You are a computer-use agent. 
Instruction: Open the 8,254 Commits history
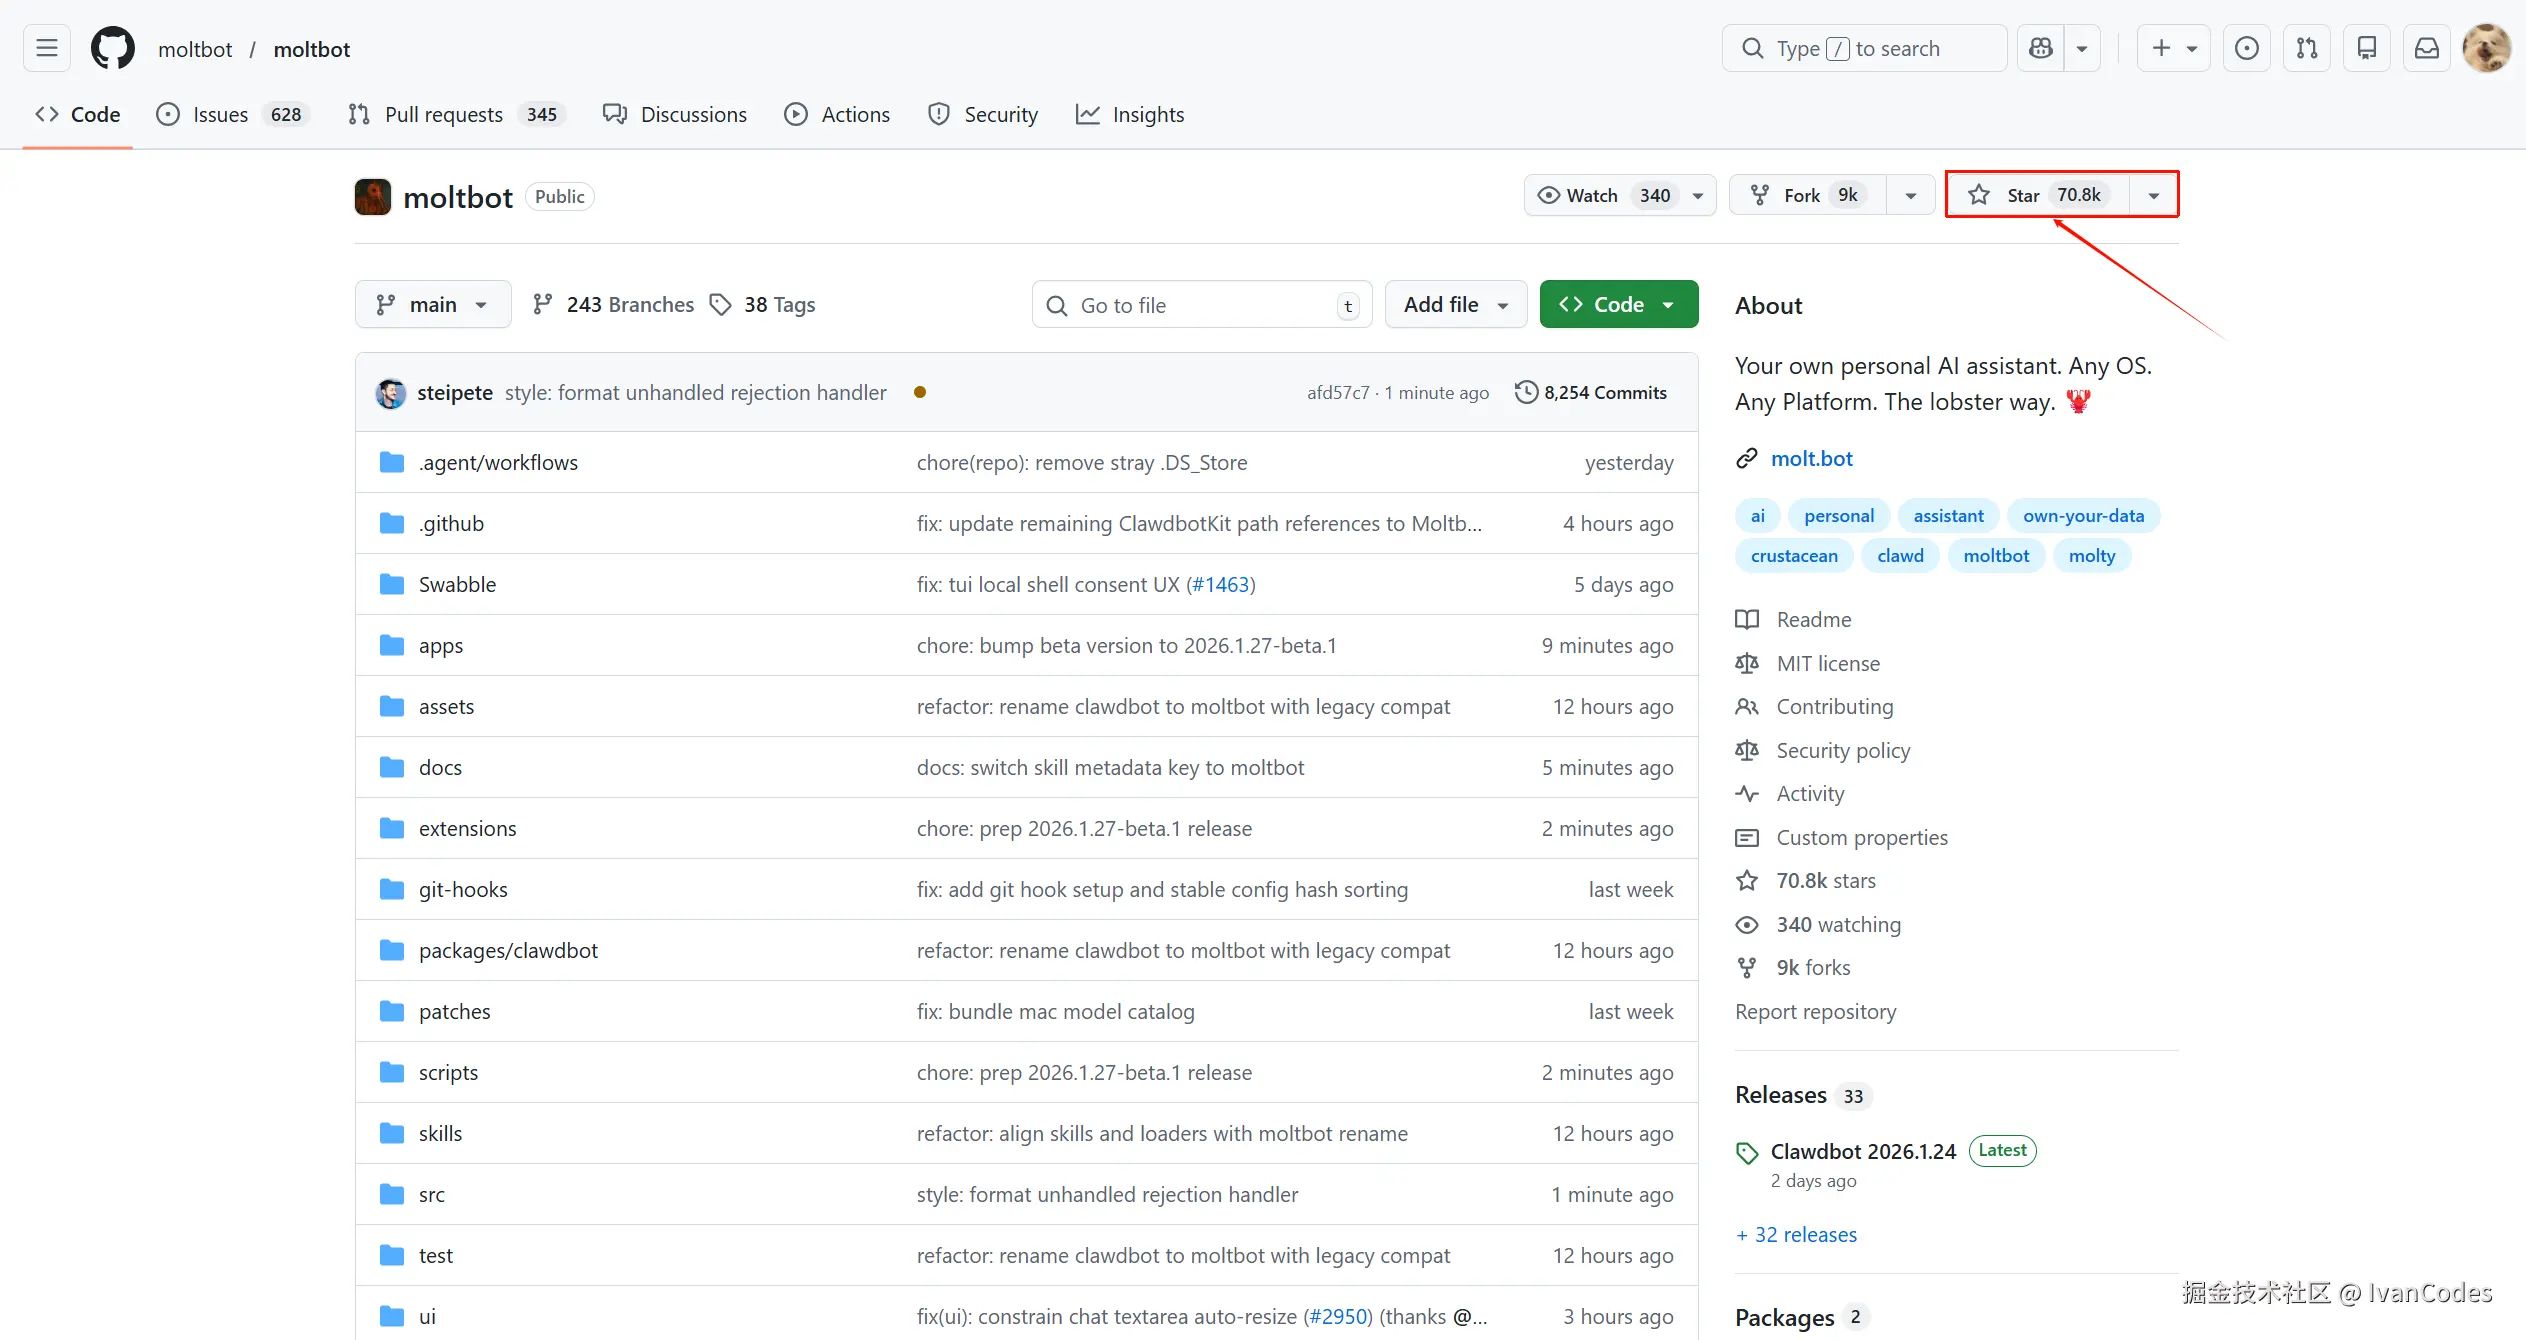click(x=1591, y=393)
